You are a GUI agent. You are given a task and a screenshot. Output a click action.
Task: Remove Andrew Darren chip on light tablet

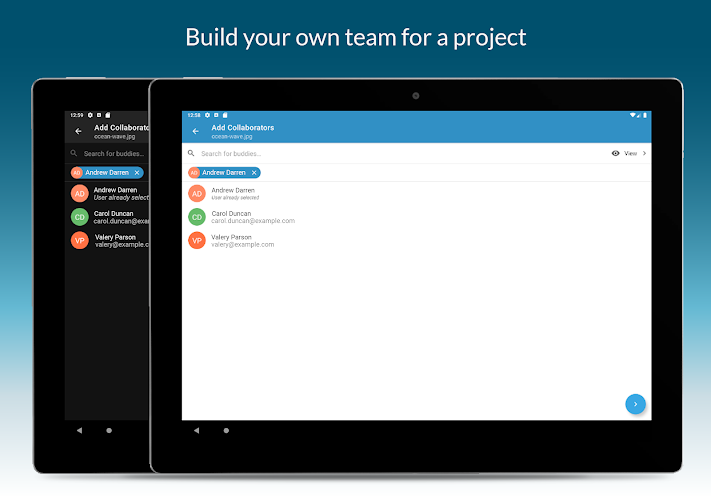[x=254, y=173]
